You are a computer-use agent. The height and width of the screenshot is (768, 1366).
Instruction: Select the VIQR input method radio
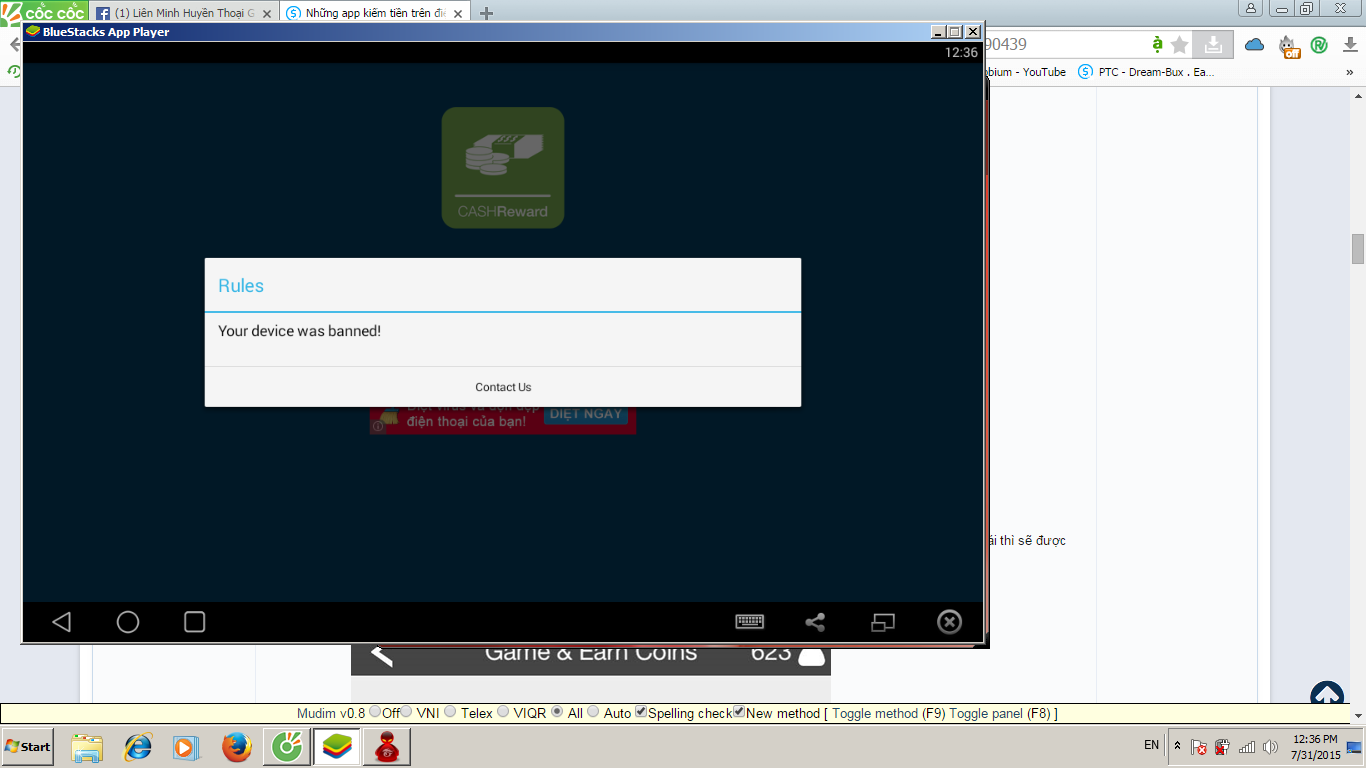(x=504, y=712)
